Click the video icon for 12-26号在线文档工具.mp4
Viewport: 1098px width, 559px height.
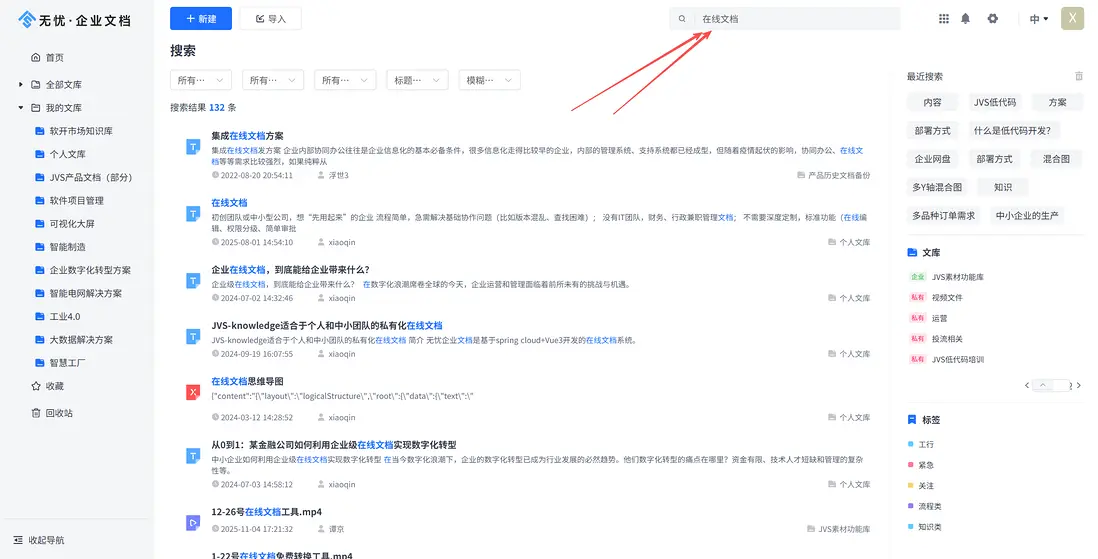pyautogui.click(x=193, y=522)
